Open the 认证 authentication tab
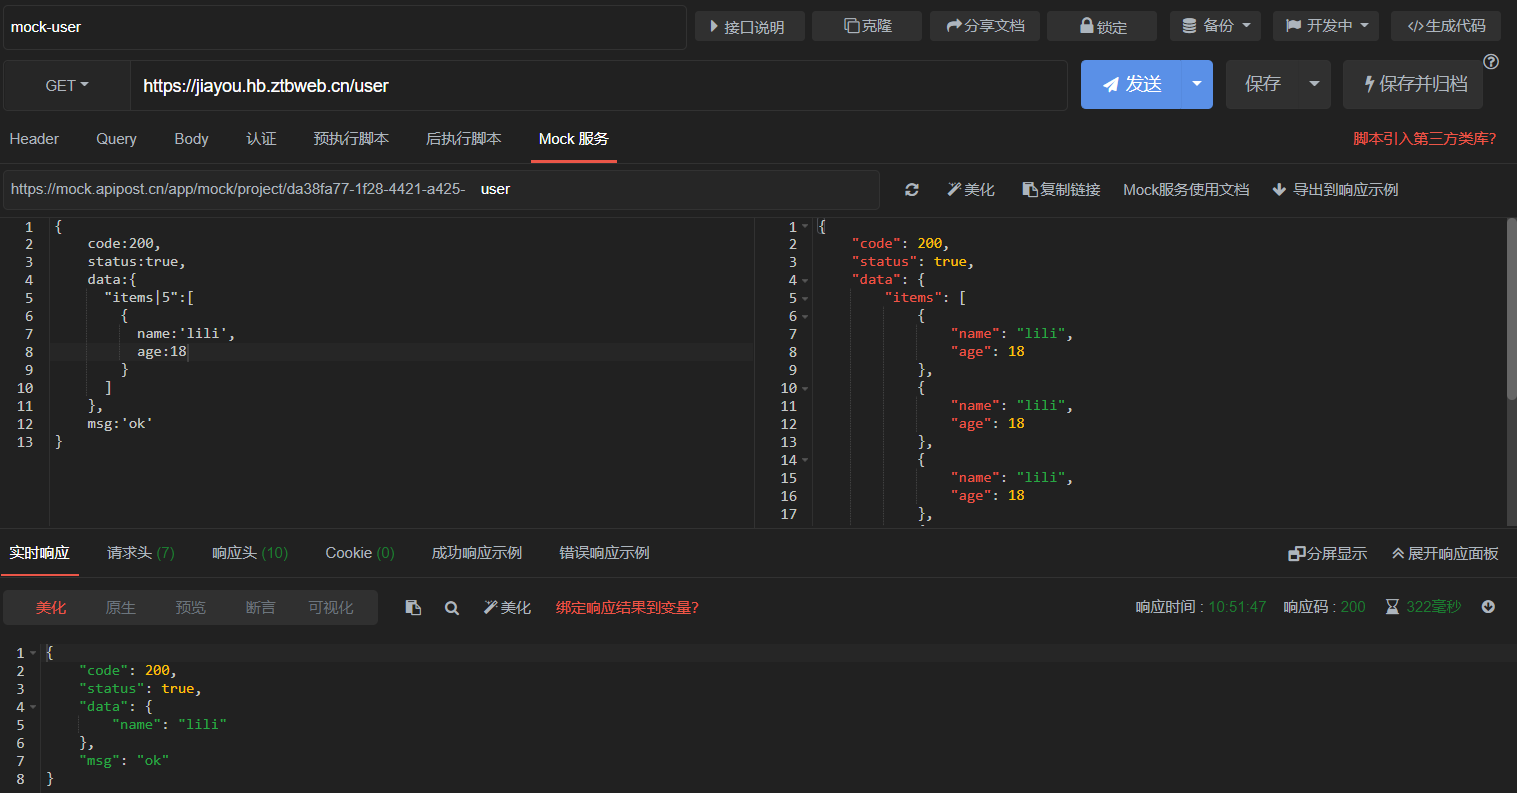The image size is (1517, 793). coord(261,139)
